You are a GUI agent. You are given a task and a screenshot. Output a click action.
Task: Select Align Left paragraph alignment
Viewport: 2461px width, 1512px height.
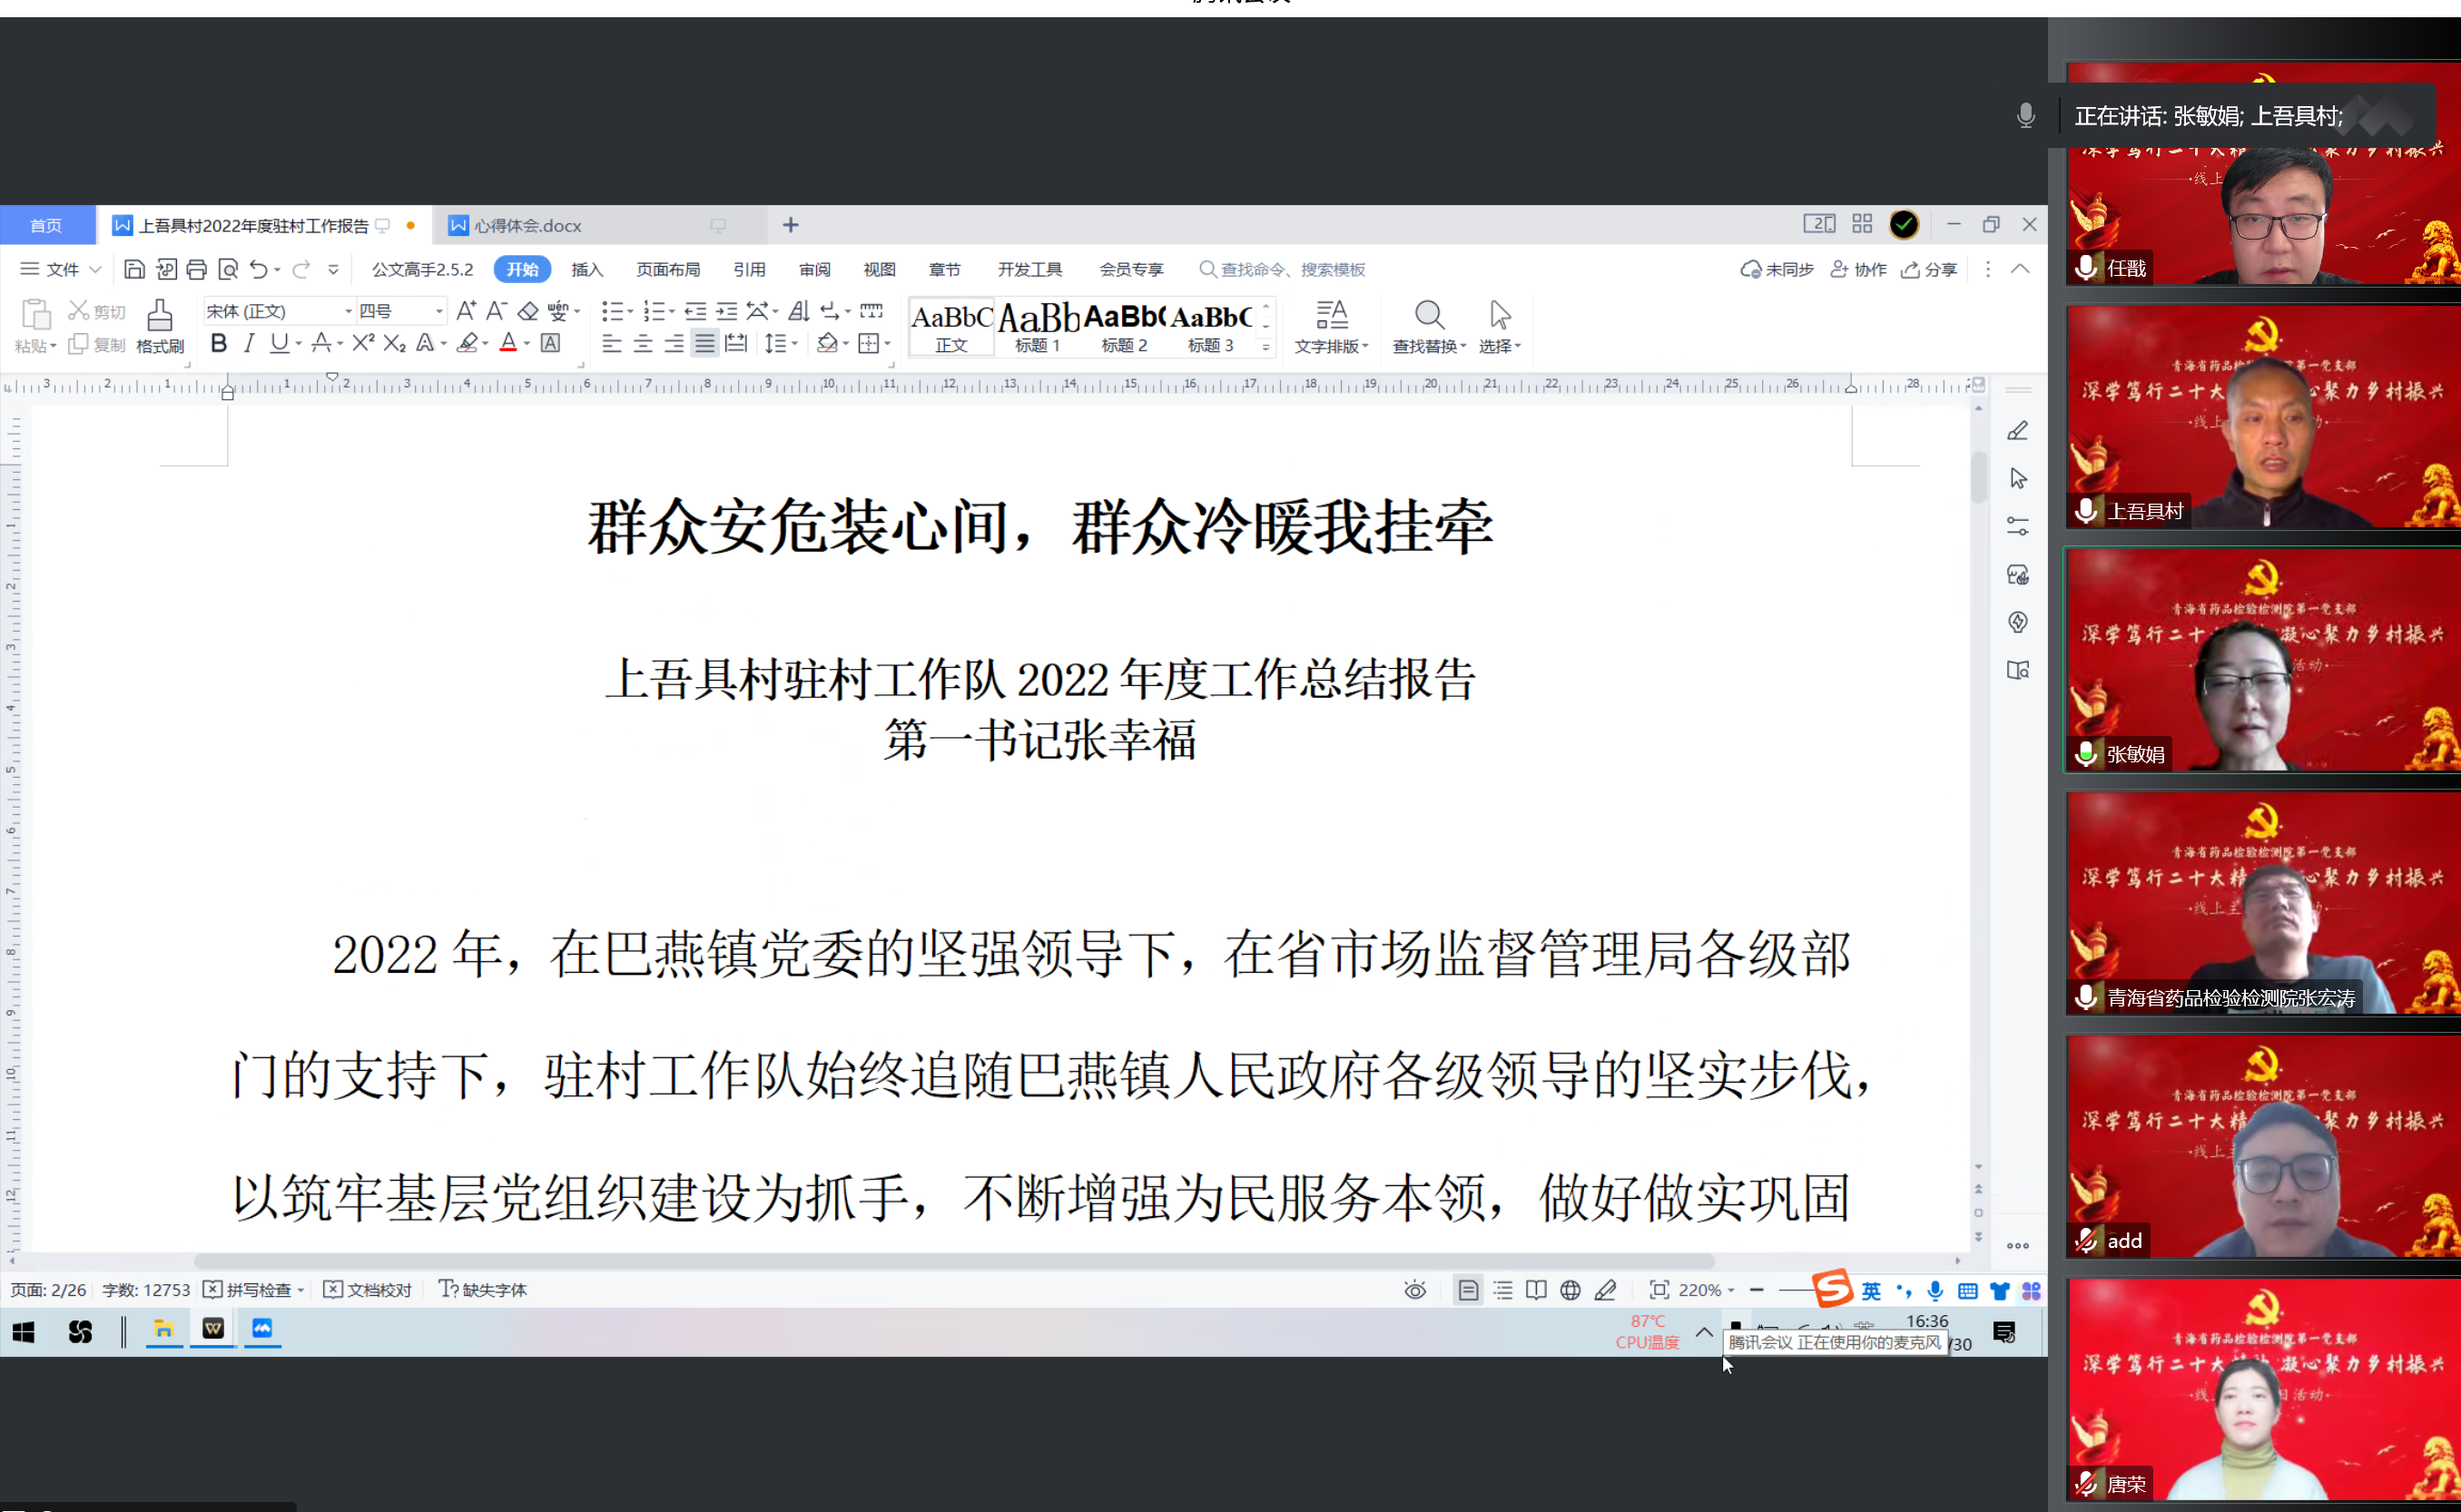tap(612, 344)
